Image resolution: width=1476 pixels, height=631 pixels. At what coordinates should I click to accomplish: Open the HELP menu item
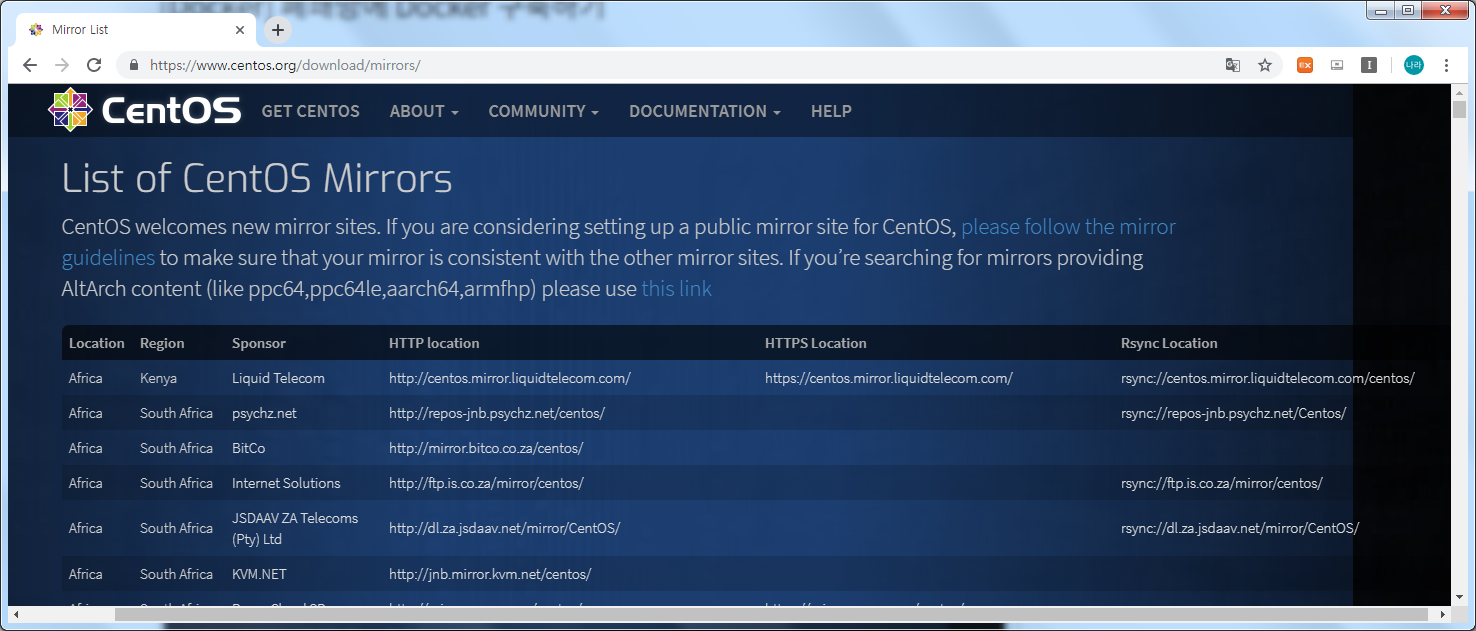pos(831,111)
